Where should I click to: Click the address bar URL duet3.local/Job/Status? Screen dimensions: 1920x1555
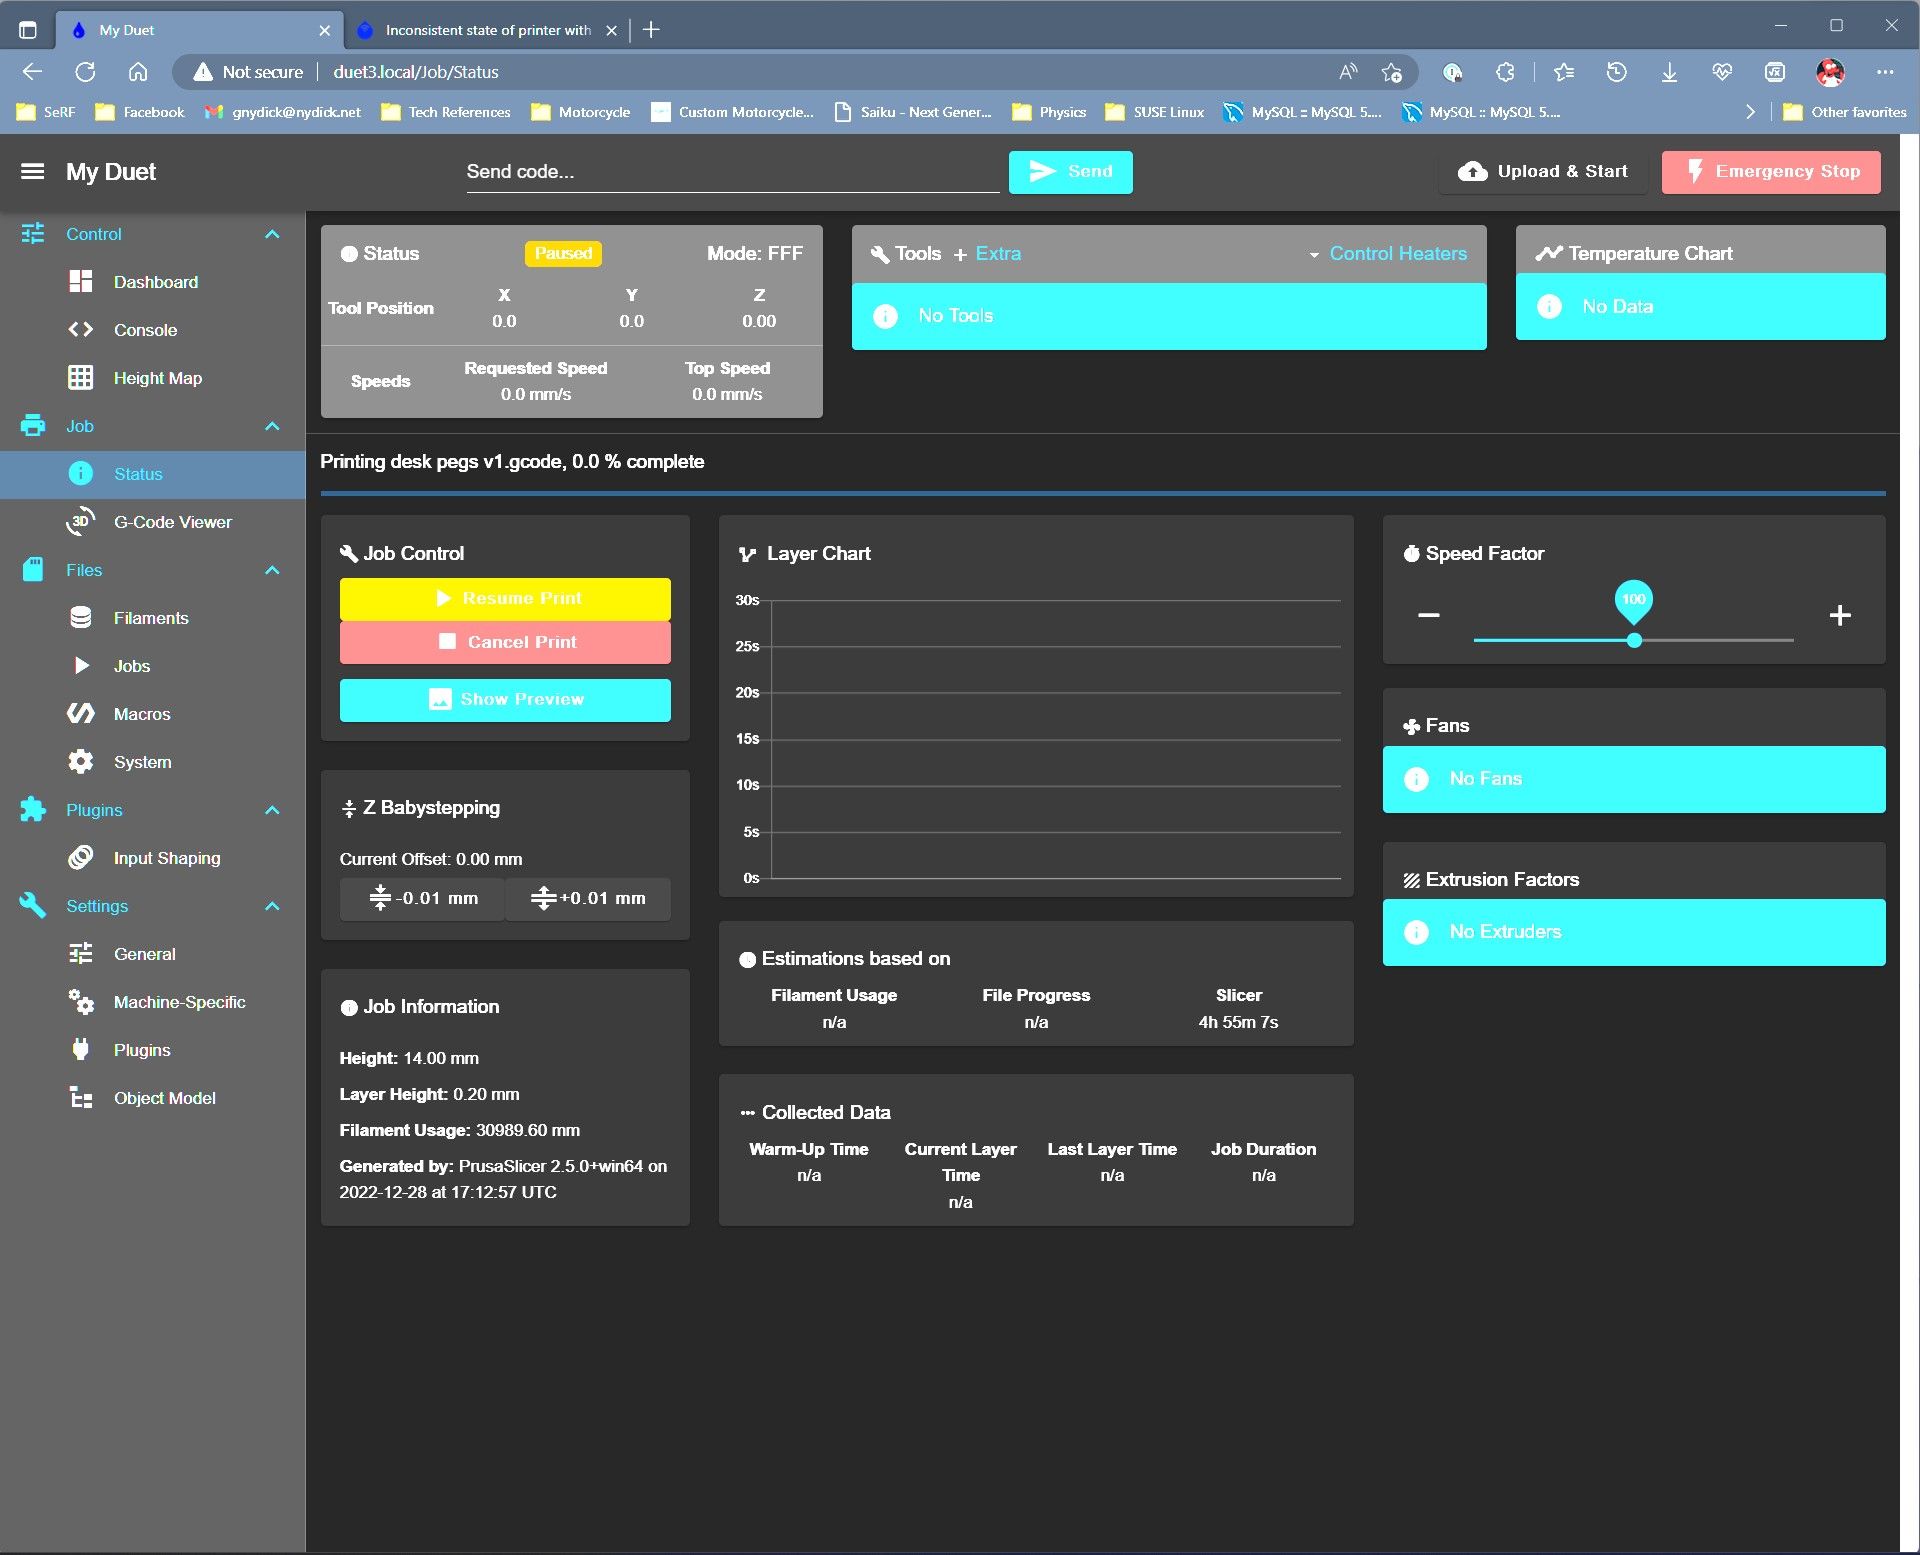point(416,72)
